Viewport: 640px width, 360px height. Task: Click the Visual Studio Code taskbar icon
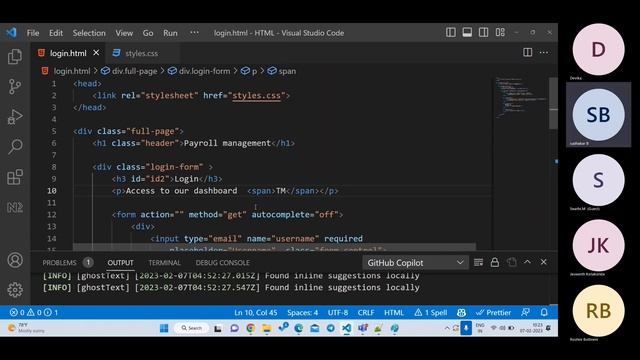pyautogui.click(x=347, y=328)
